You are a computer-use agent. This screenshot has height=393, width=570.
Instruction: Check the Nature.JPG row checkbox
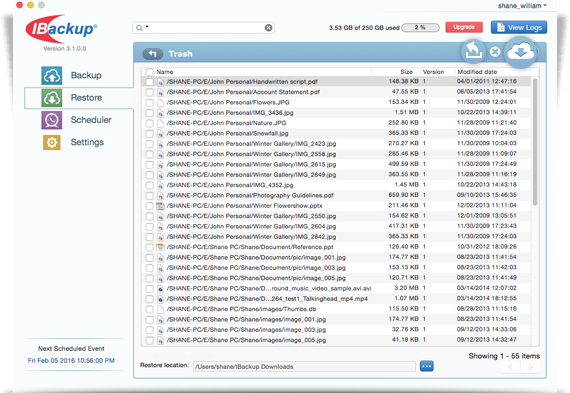click(149, 123)
